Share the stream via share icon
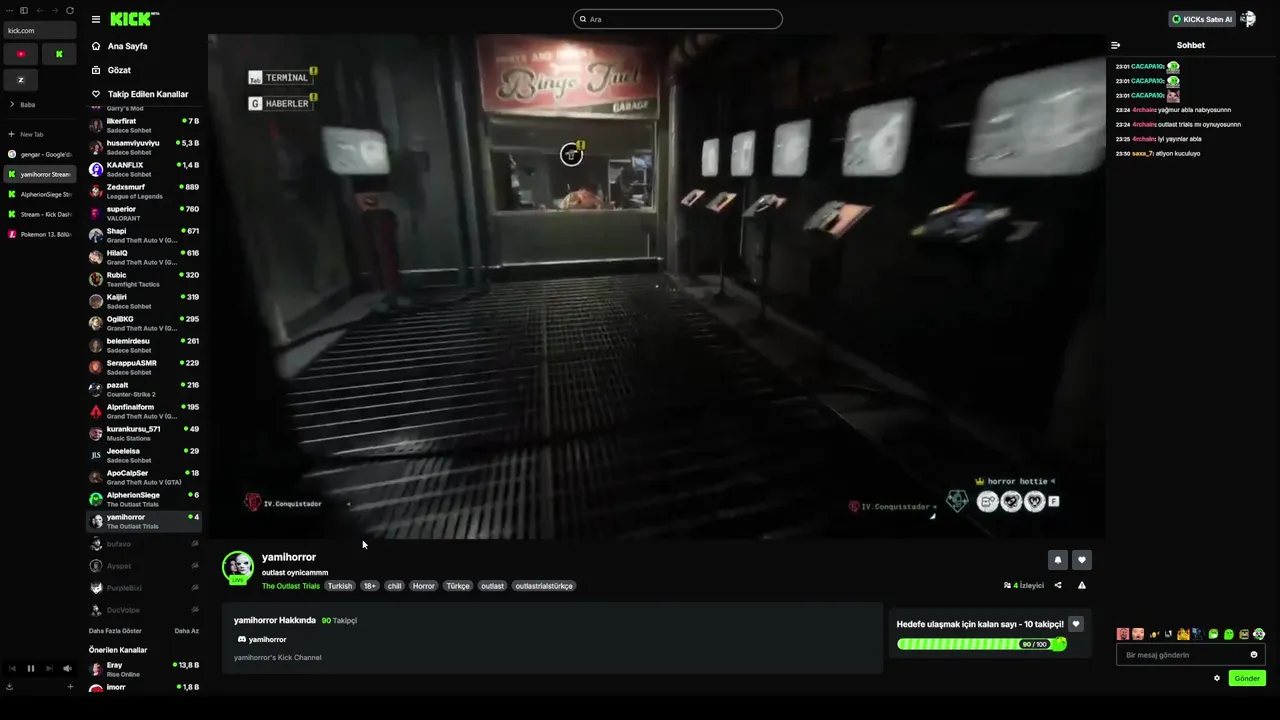 tap(1058, 586)
